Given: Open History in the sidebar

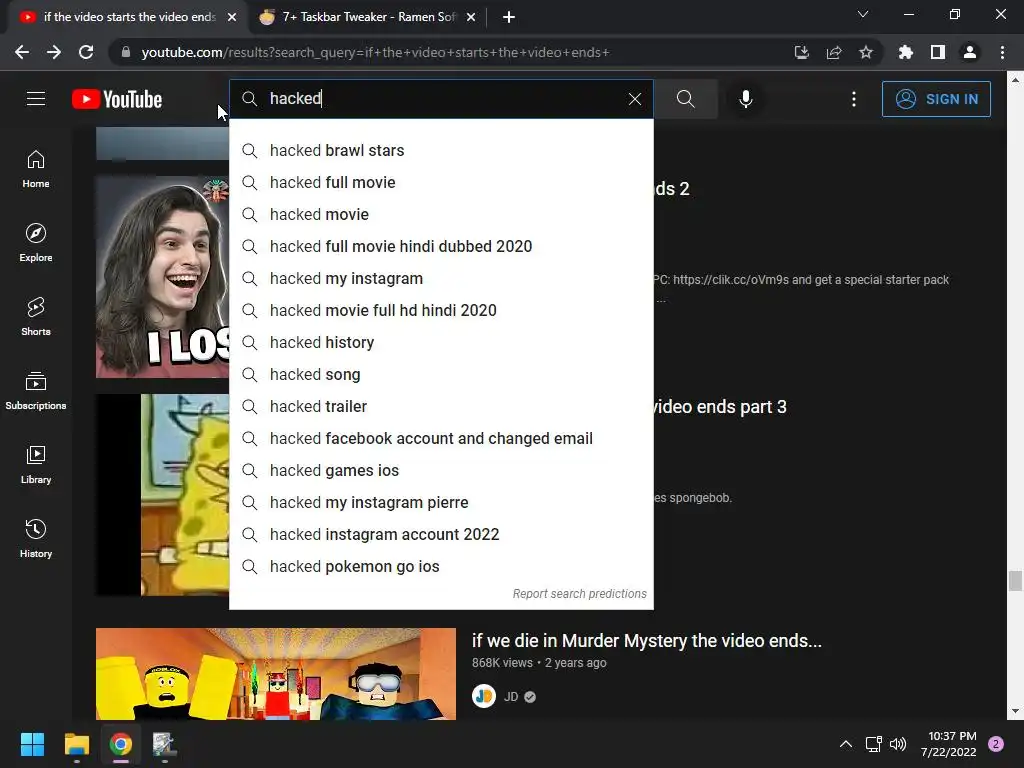Looking at the screenshot, I should (x=36, y=538).
